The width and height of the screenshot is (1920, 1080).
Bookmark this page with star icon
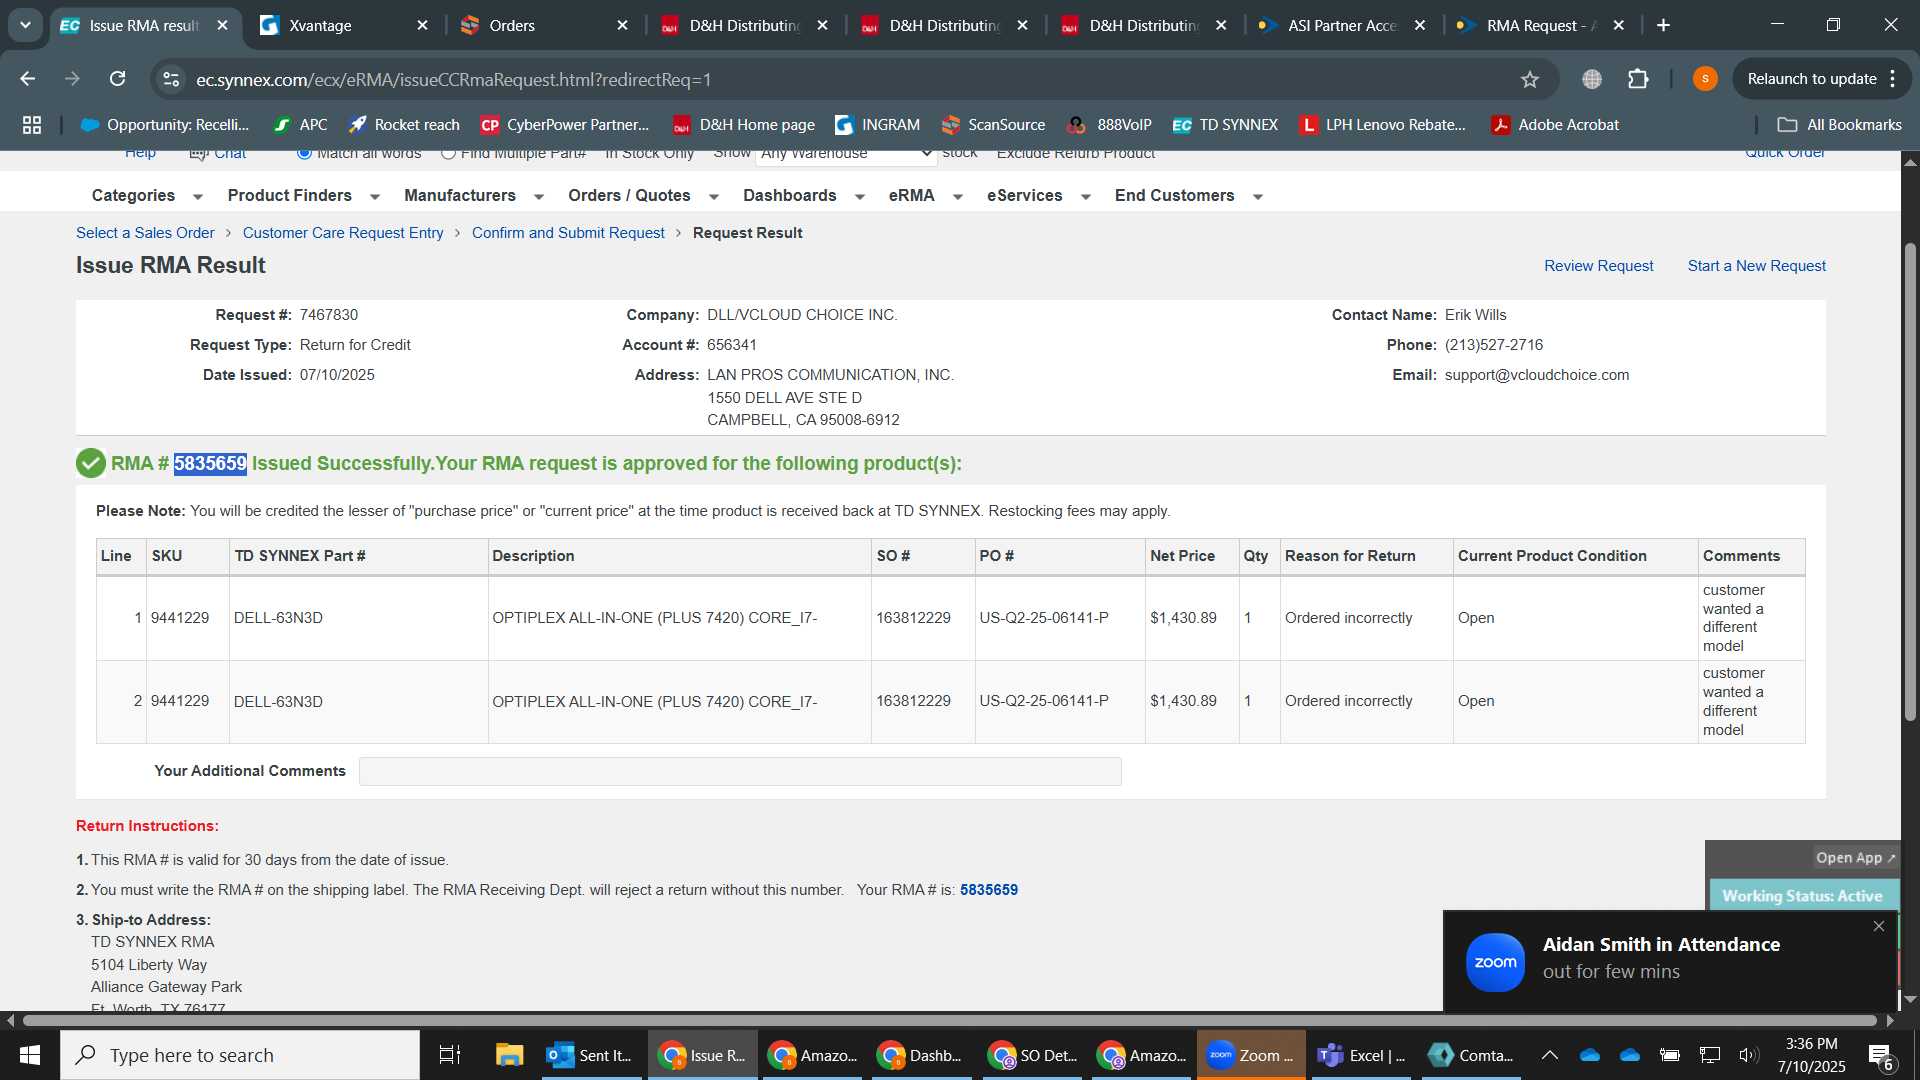[1530, 79]
